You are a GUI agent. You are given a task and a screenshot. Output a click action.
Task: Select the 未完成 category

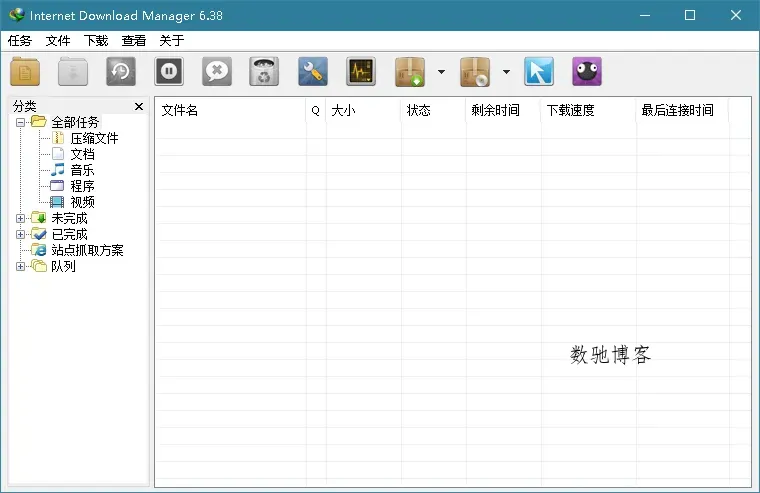(69, 218)
